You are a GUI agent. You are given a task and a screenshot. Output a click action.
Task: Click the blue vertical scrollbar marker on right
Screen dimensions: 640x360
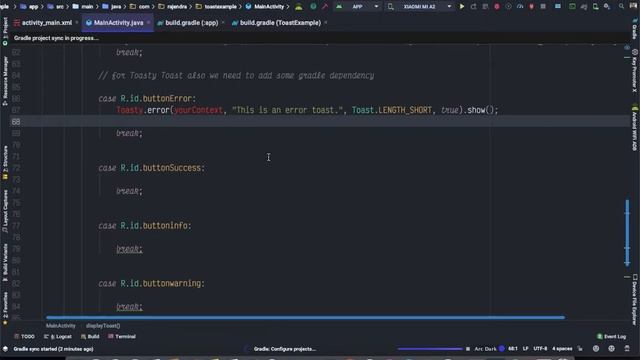(627, 233)
